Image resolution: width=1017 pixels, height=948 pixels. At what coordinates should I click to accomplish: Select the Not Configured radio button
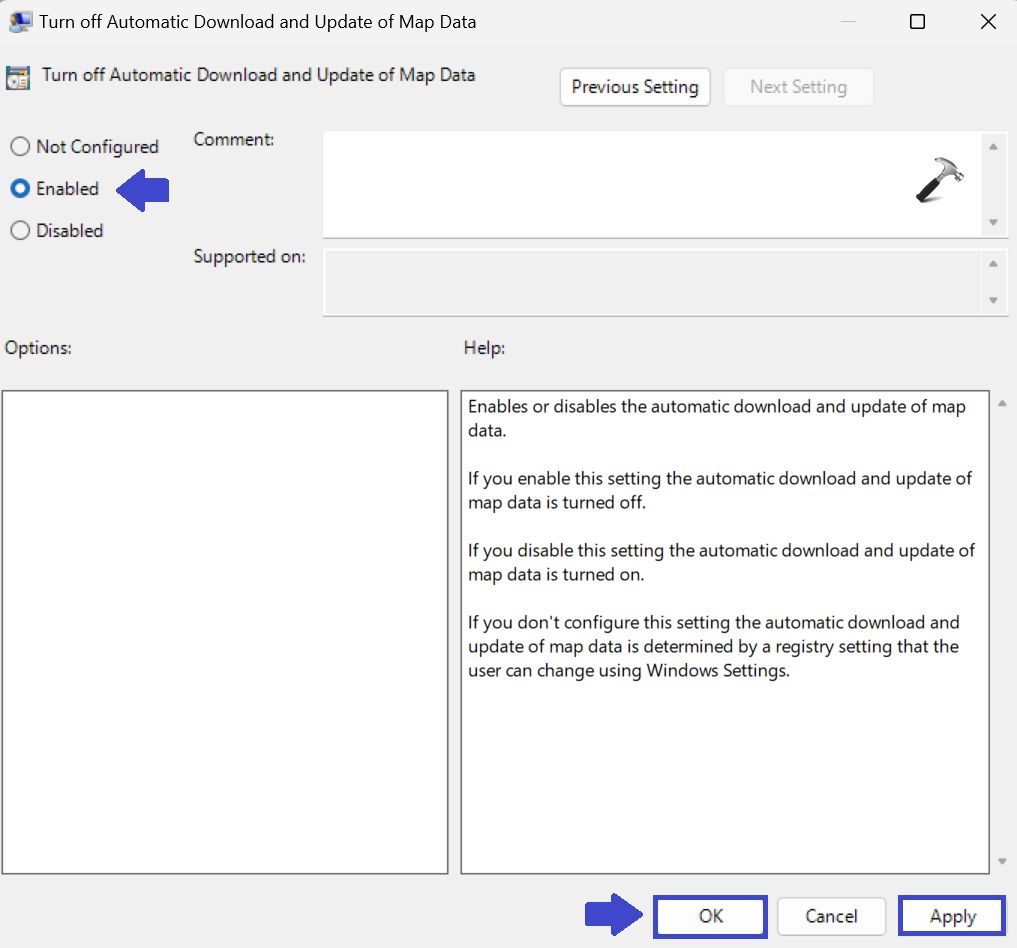(x=20, y=147)
